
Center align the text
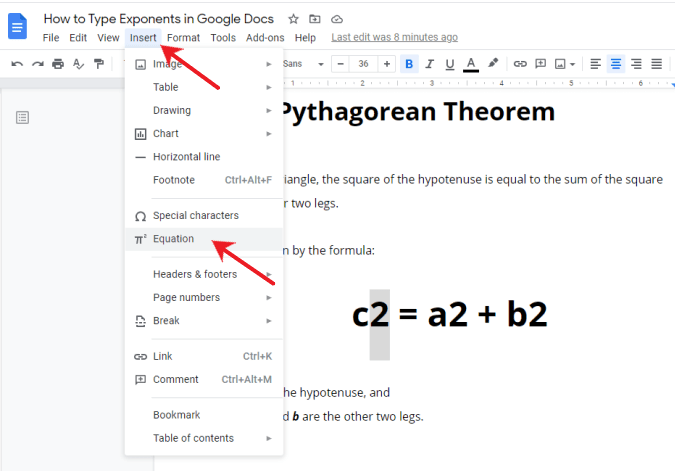pos(616,64)
